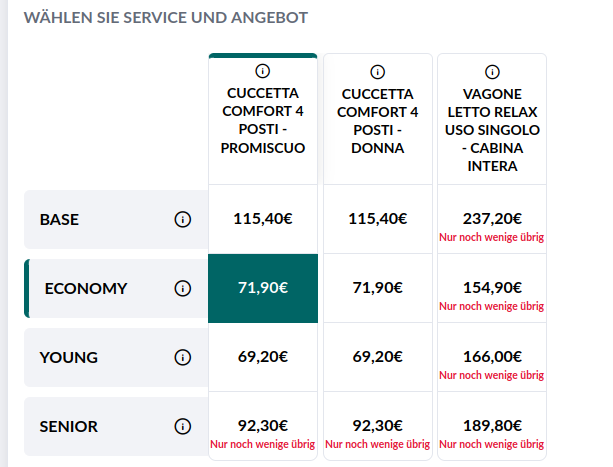This screenshot has height=467, width=613.
Task: Pick Senior 92,30€ Promiscuo fare
Action: click(x=263, y=426)
